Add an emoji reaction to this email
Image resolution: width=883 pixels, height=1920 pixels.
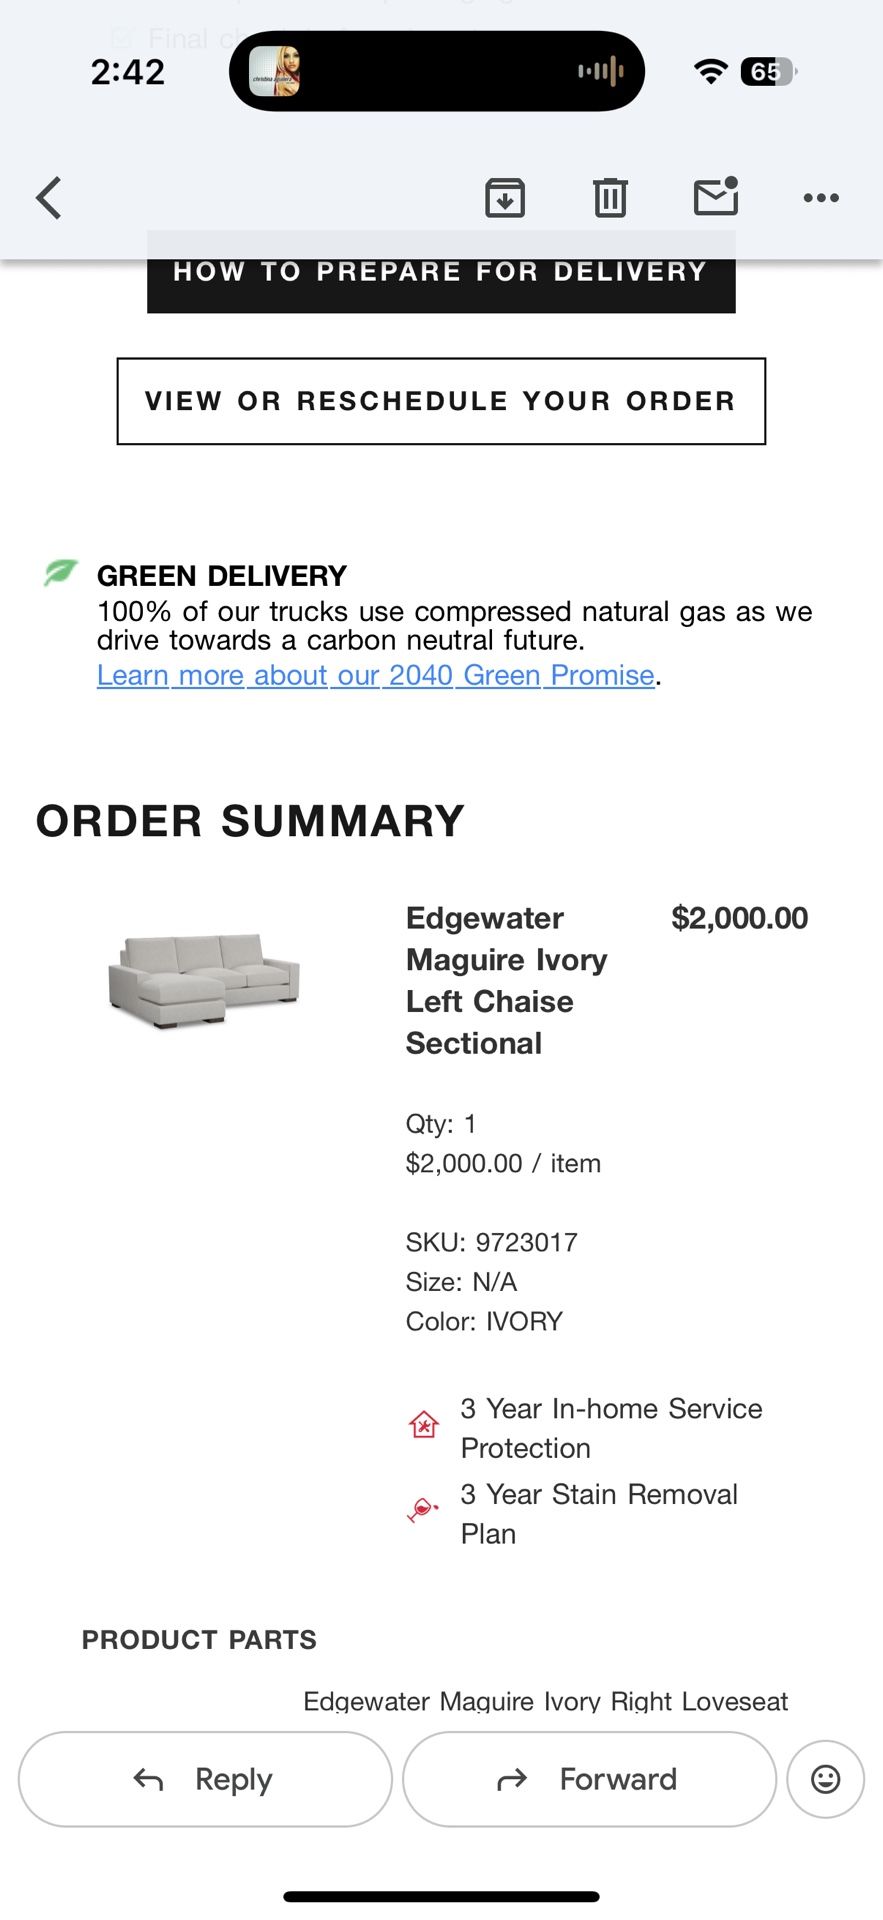click(x=824, y=1779)
